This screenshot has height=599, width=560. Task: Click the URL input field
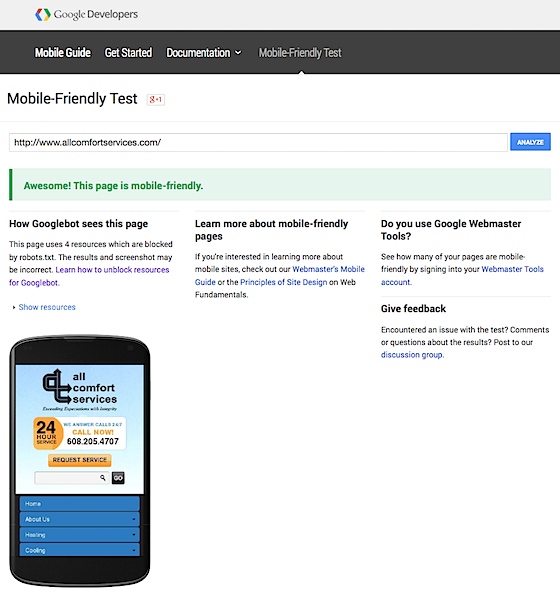258,142
